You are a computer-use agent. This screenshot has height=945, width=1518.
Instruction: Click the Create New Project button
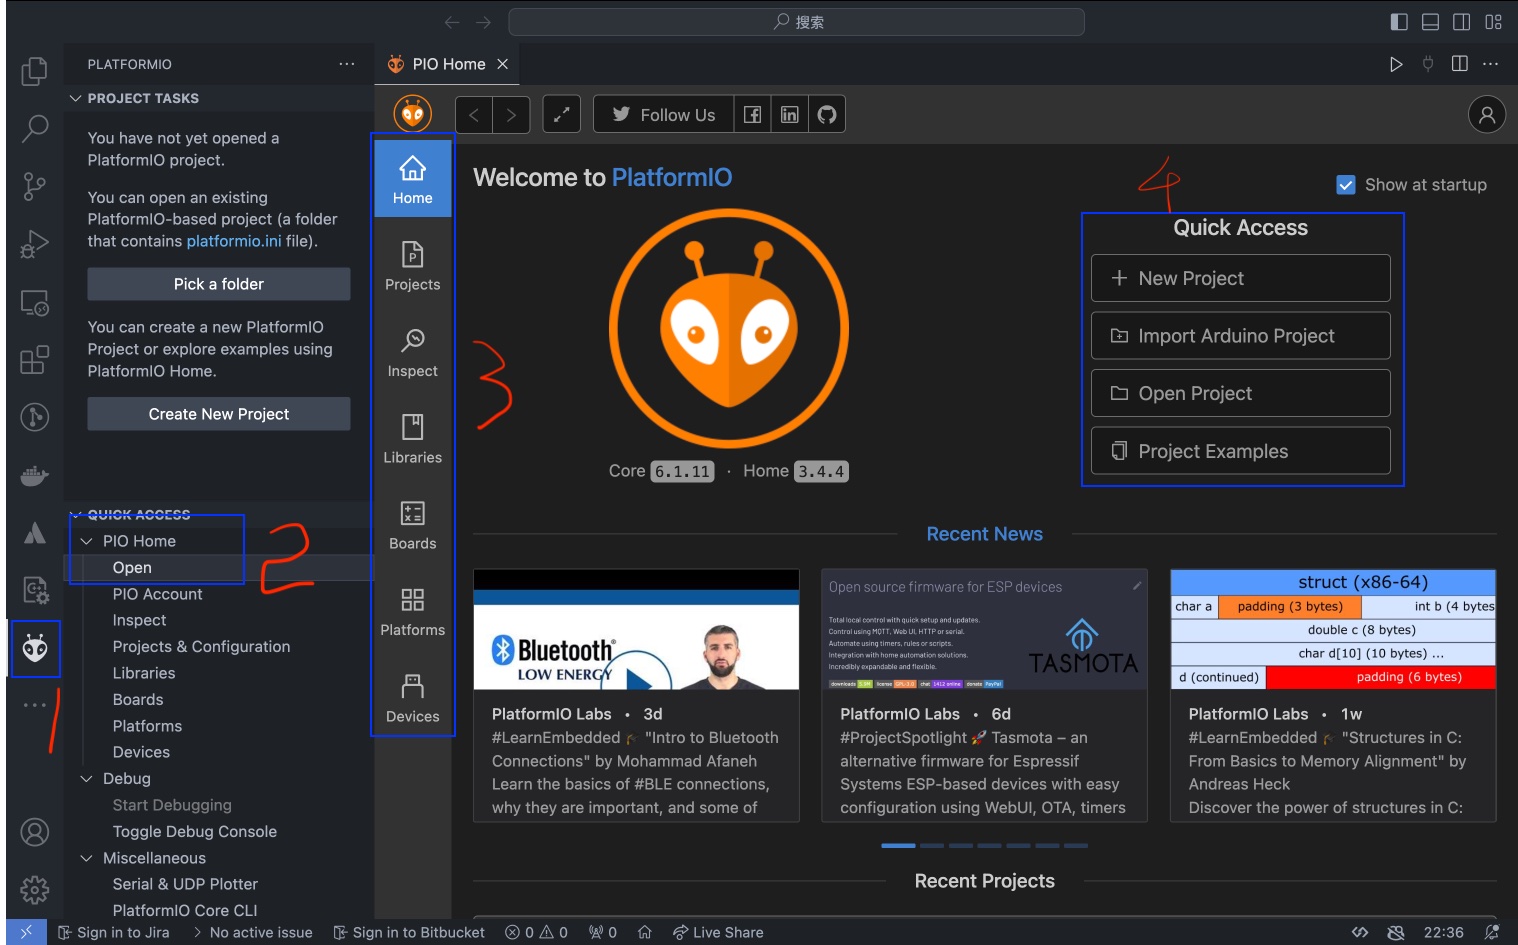click(219, 414)
